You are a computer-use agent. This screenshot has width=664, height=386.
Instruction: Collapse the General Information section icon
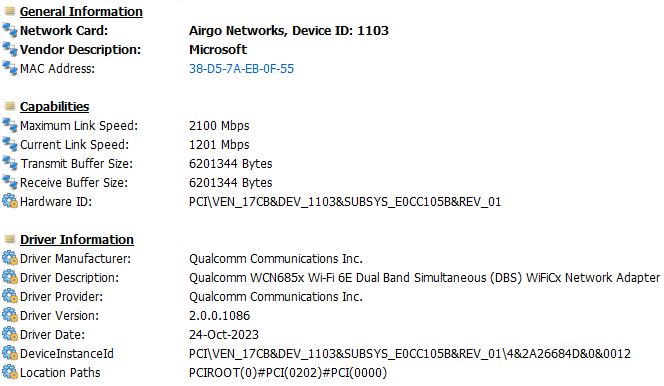tap(10, 11)
